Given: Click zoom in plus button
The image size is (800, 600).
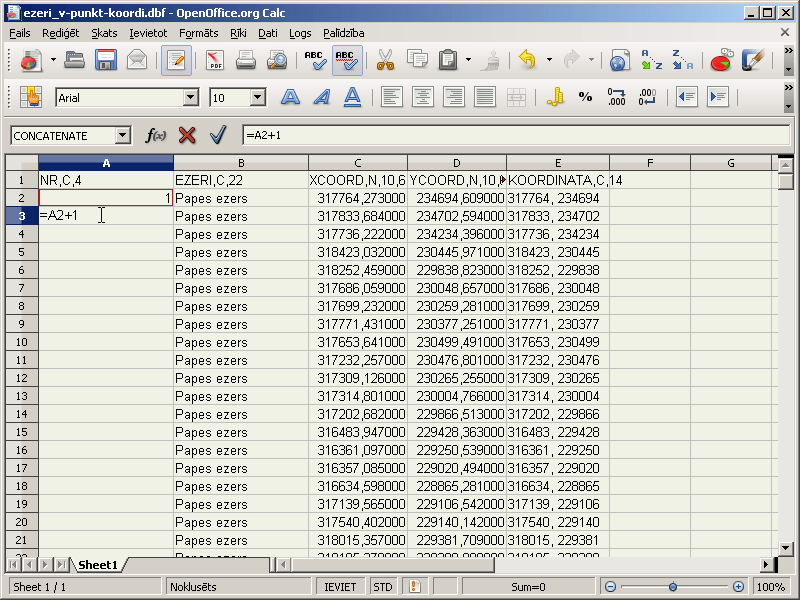Looking at the screenshot, I should pos(738,587).
